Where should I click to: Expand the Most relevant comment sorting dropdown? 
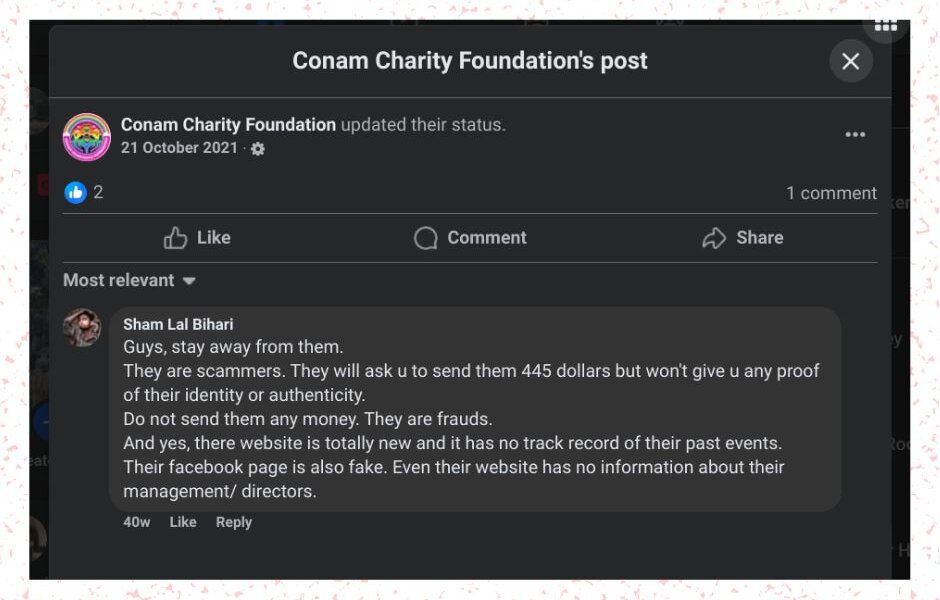click(x=129, y=281)
